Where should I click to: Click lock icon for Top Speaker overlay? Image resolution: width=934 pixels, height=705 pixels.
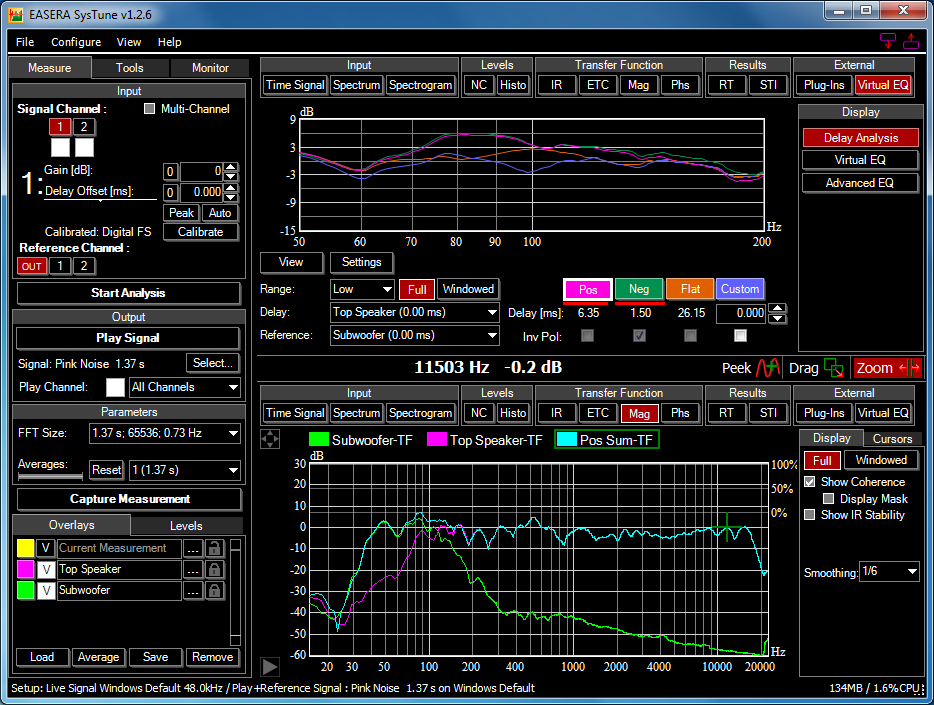pos(215,569)
